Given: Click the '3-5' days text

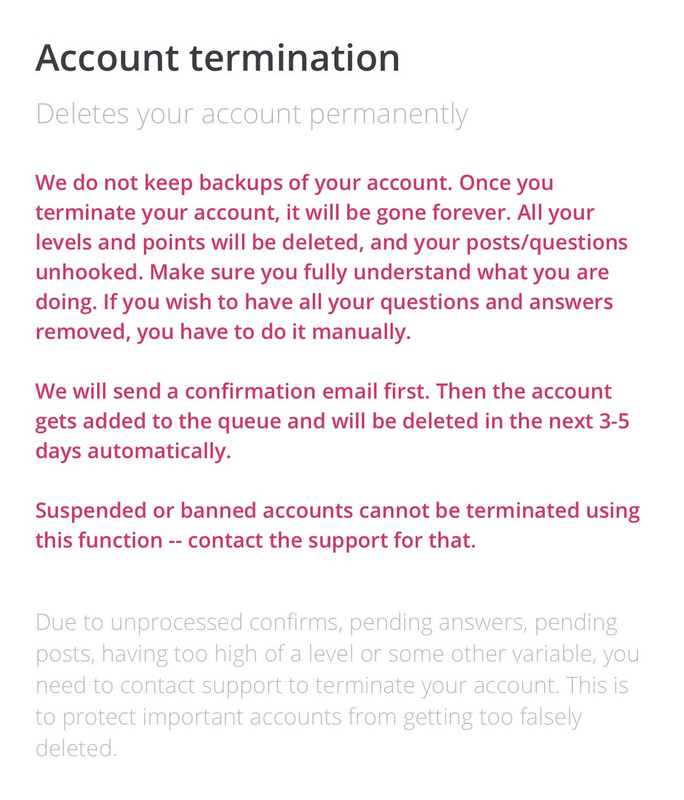Looking at the screenshot, I should click(x=614, y=421).
